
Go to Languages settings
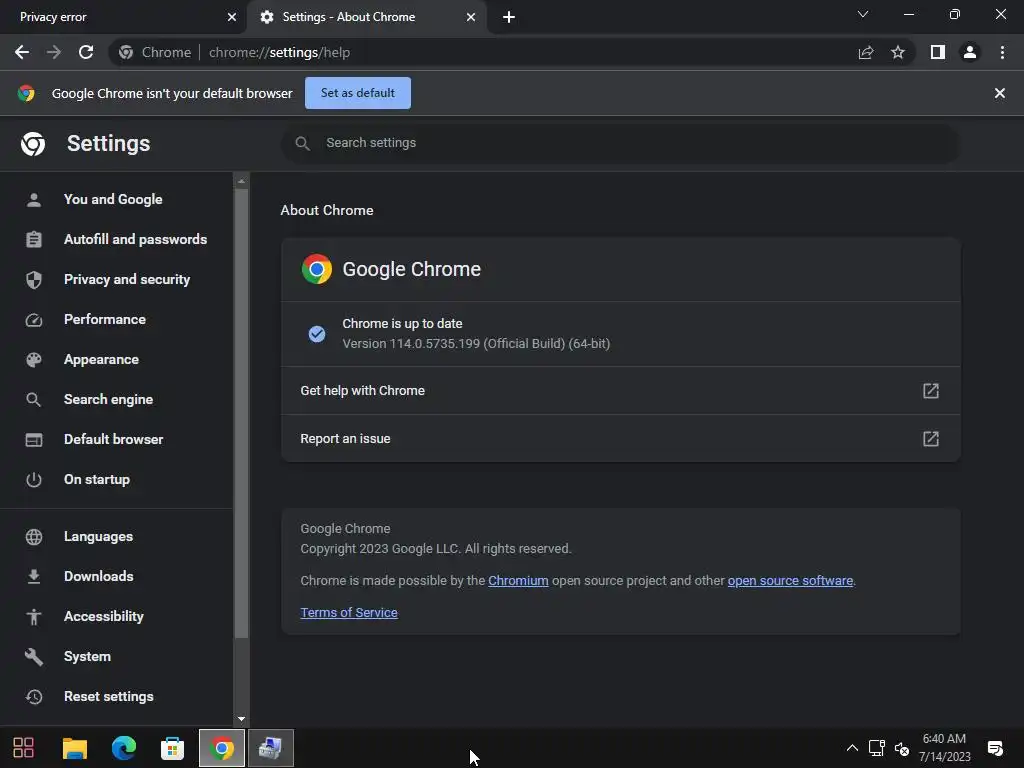(x=98, y=536)
